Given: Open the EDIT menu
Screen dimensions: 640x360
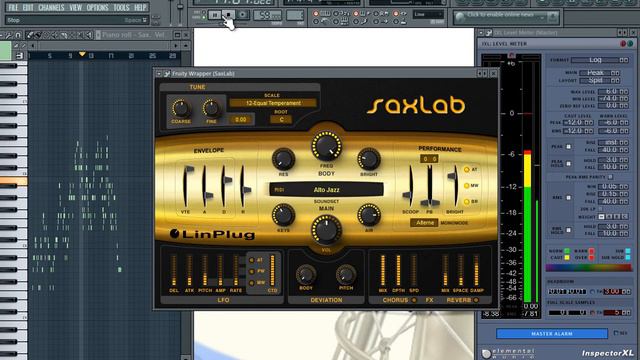Looking at the screenshot, I should [x=28, y=7].
